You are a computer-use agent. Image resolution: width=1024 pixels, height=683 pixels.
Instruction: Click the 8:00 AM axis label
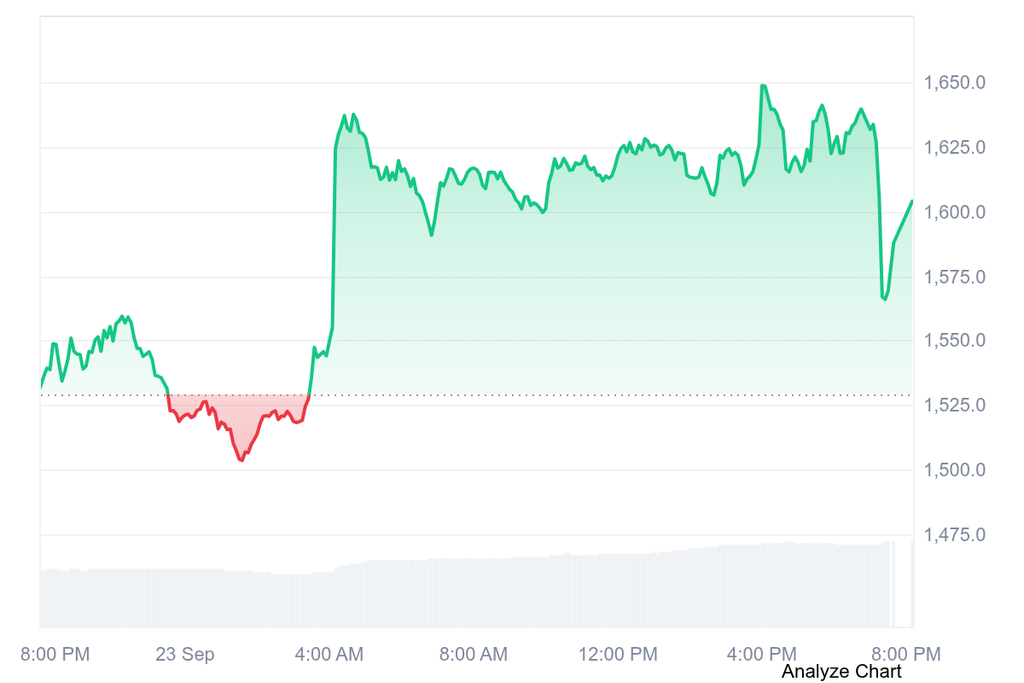473,654
